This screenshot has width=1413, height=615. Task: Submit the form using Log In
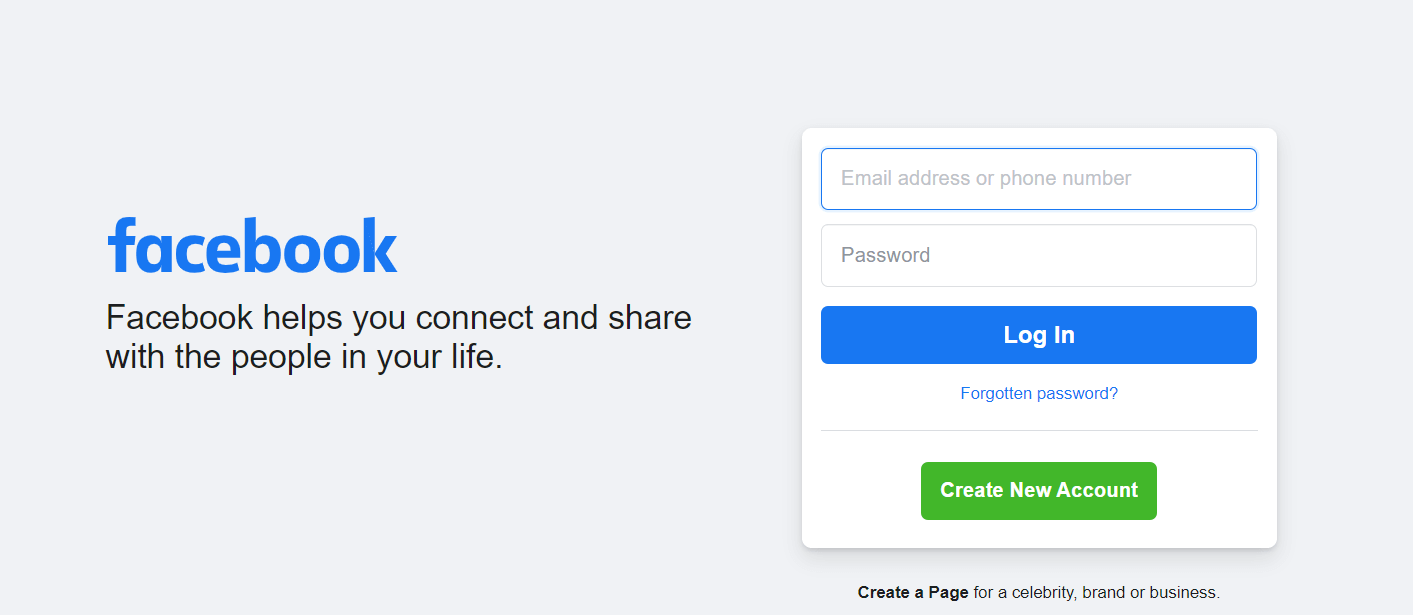pyautogui.click(x=1039, y=335)
